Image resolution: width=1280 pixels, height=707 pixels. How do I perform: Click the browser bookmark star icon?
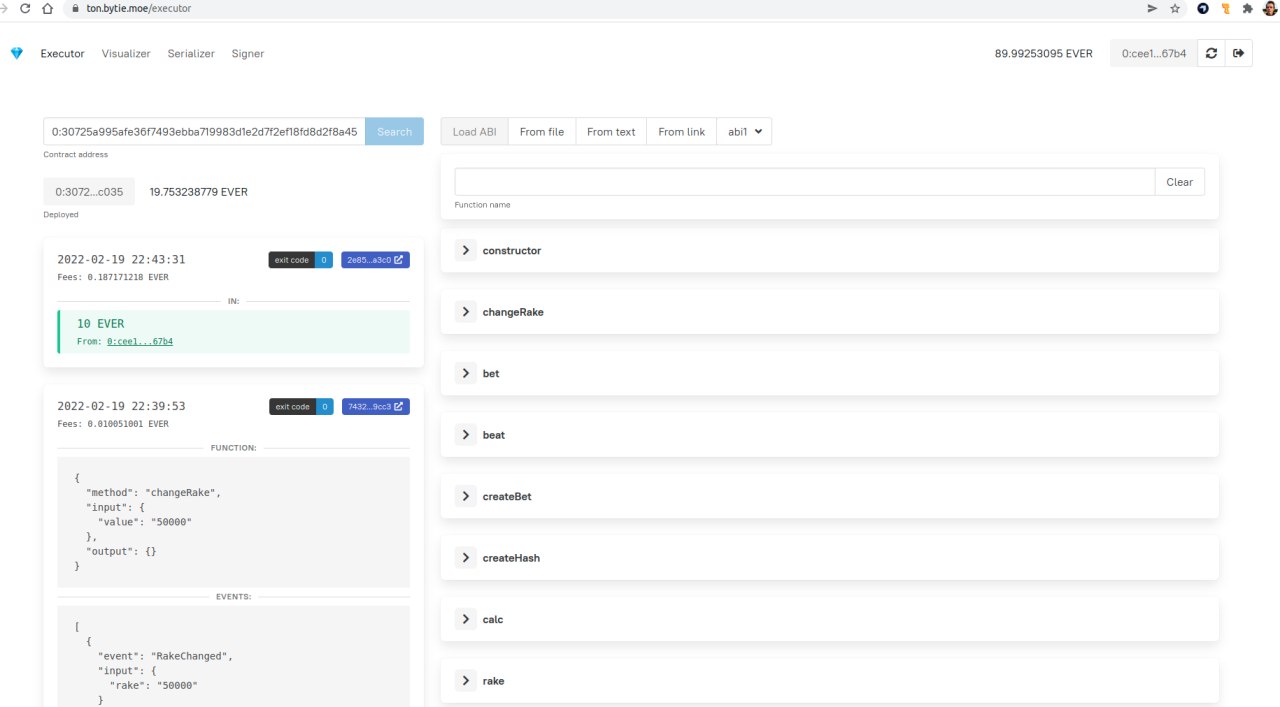(1175, 8)
